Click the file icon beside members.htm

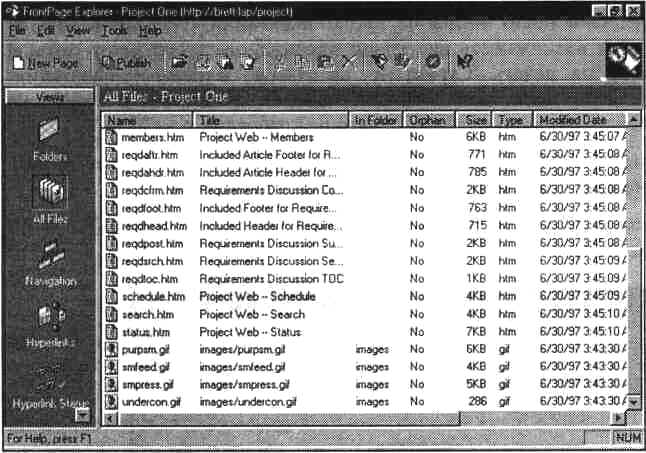(x=111, y=137)
